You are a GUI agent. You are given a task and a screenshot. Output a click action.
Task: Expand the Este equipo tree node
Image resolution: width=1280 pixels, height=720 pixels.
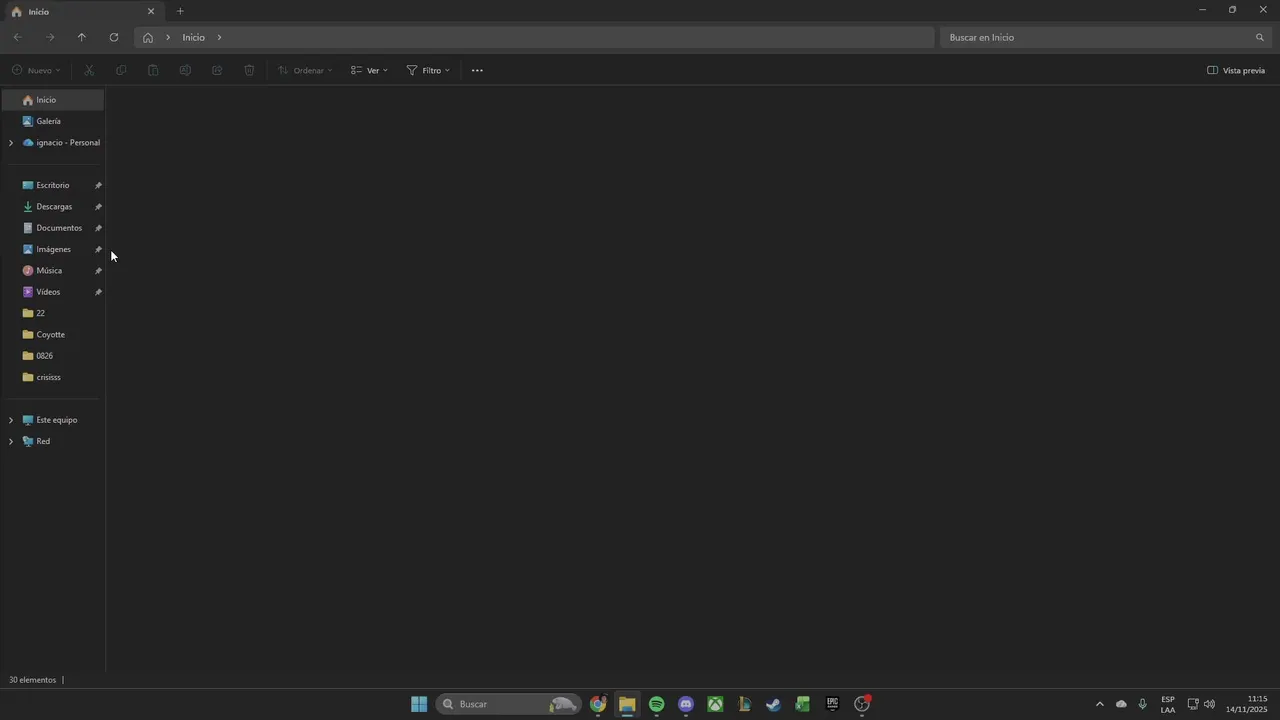pyautogui.click(x=11, y=420)
